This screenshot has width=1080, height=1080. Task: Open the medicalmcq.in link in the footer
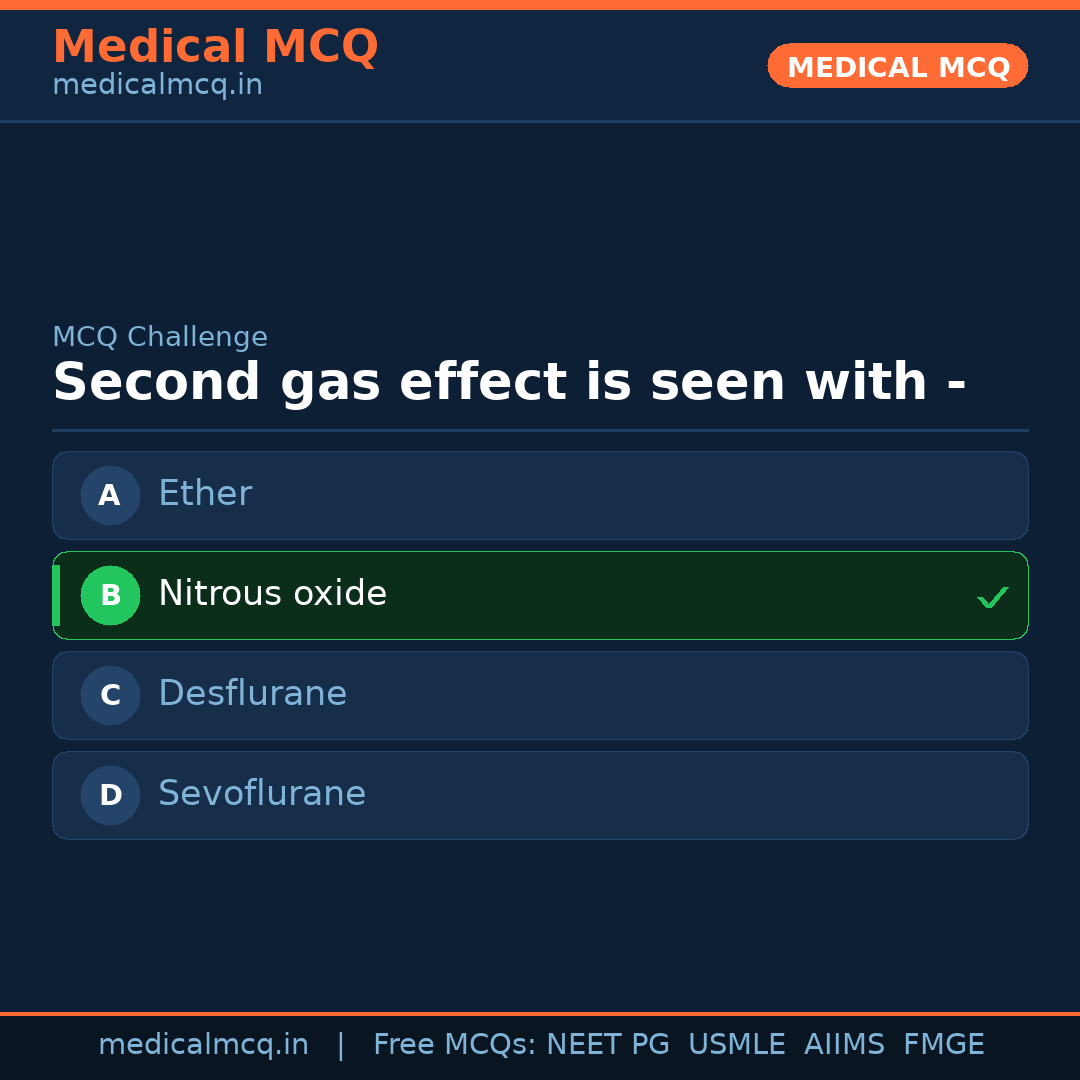coord(203,1045)
